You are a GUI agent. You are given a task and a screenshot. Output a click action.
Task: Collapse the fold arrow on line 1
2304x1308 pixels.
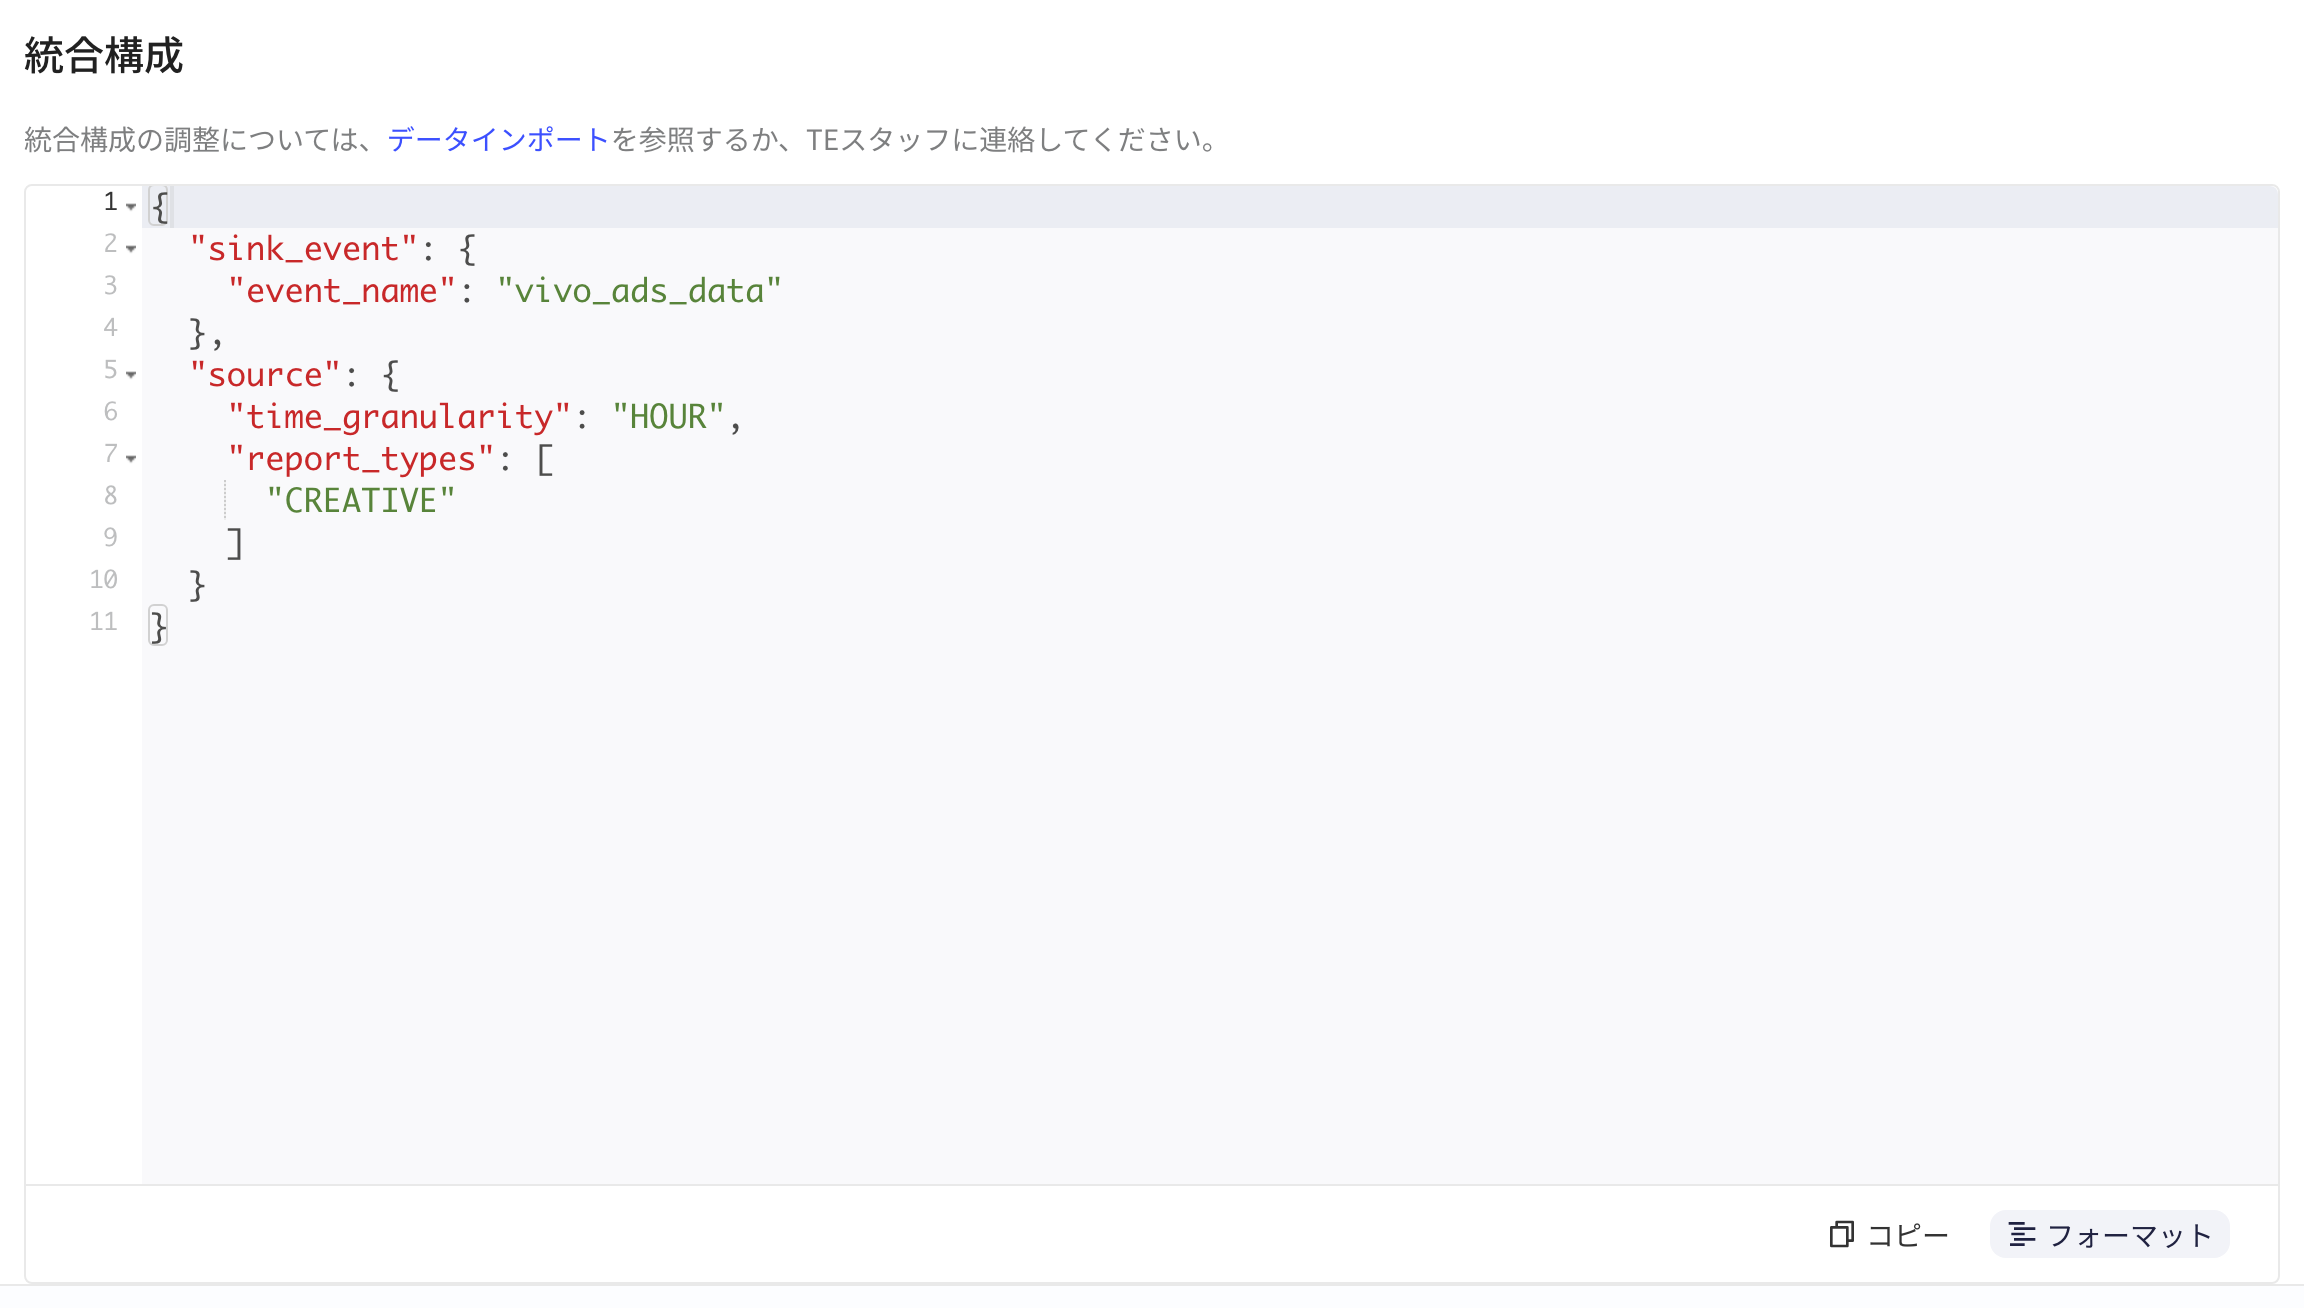(x=131, y=206)
